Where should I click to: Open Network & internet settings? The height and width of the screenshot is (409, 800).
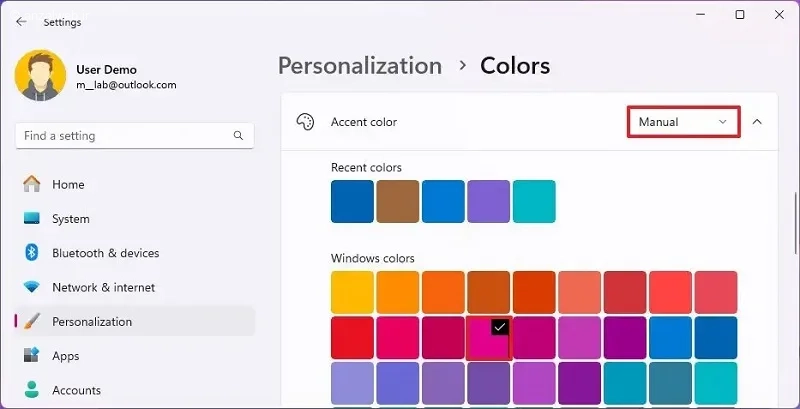point(135,287)
